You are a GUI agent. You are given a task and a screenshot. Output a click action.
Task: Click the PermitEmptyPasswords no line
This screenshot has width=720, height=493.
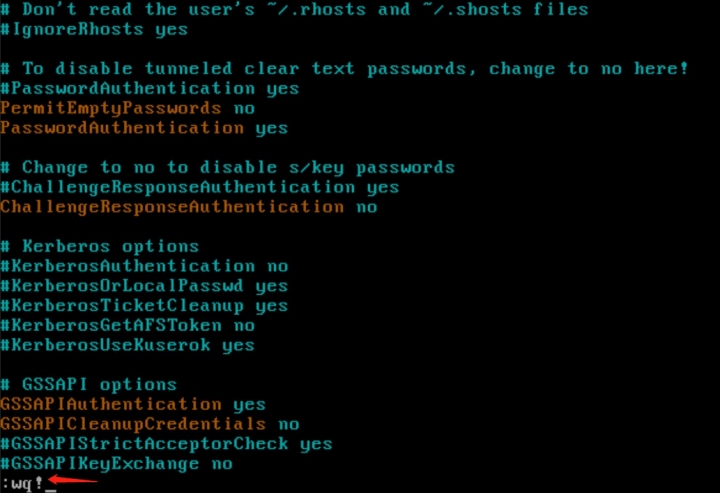(x=128, y=109)
